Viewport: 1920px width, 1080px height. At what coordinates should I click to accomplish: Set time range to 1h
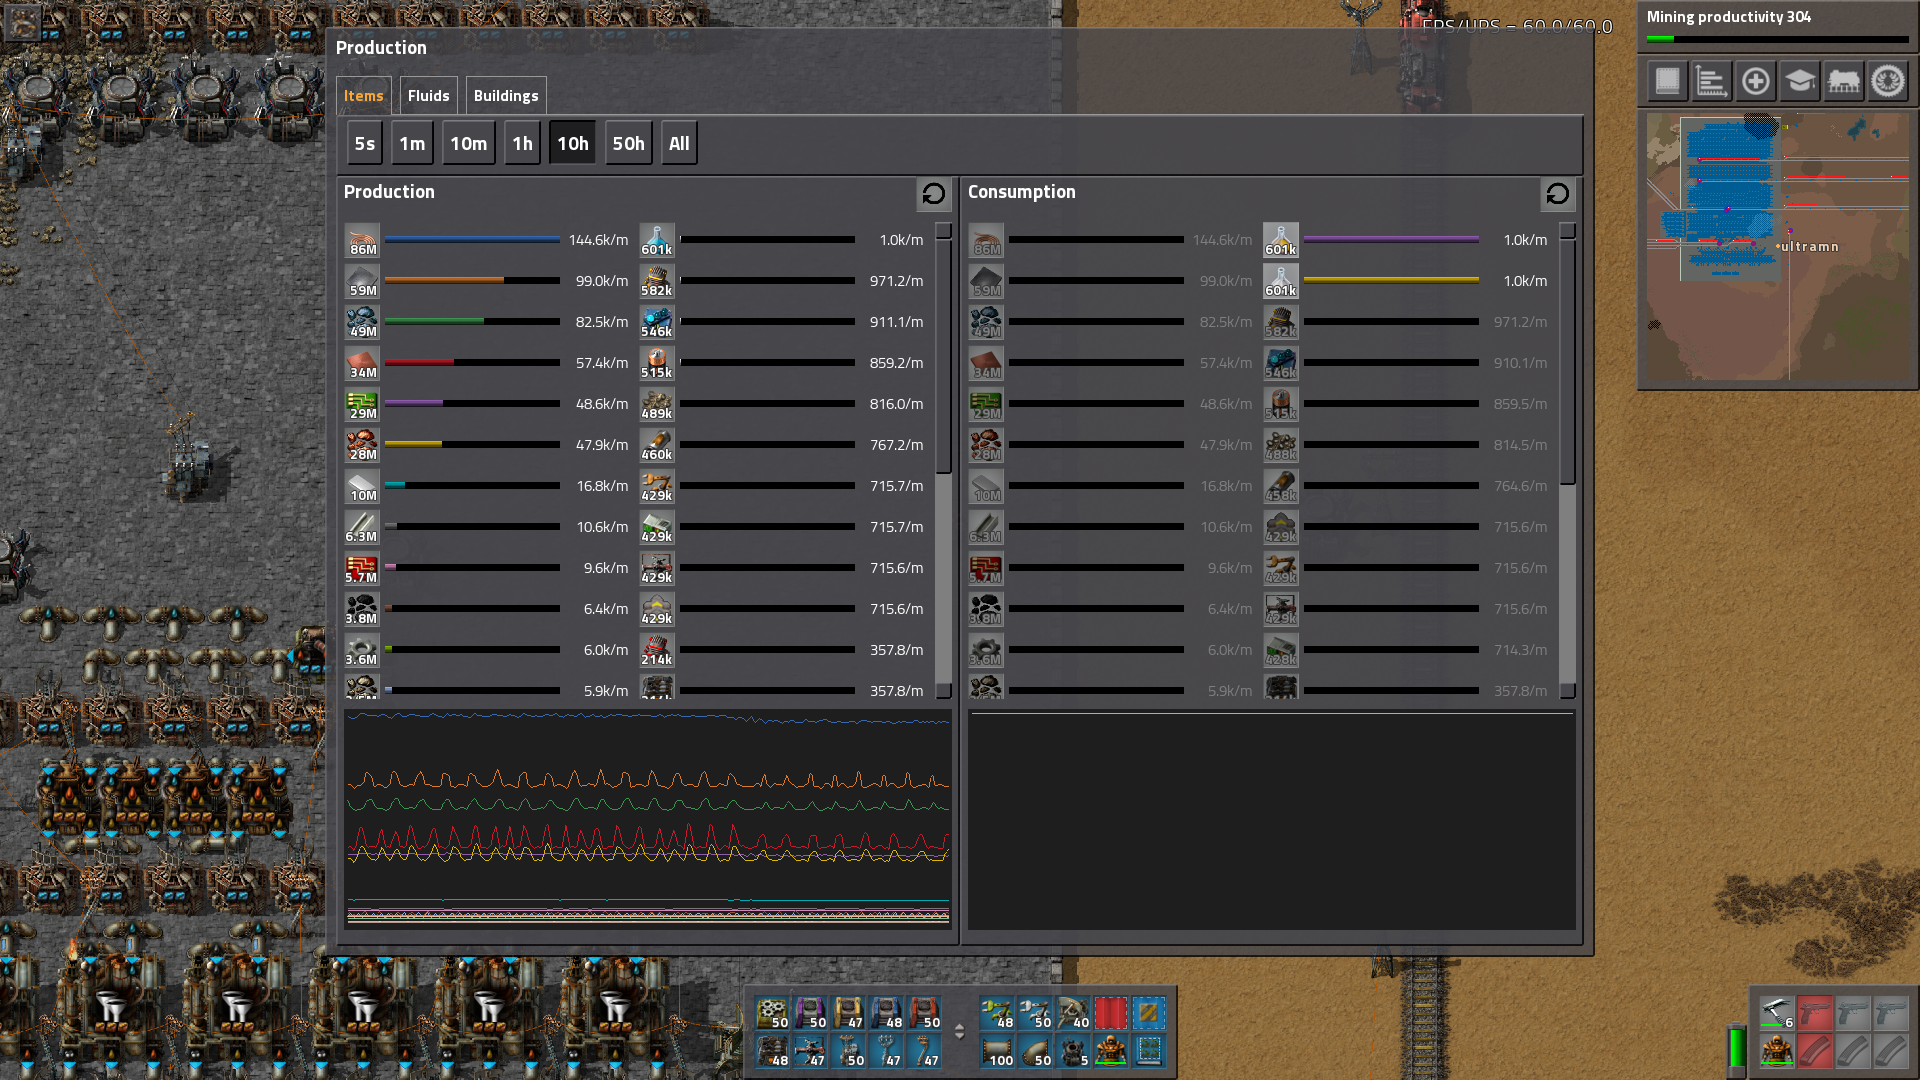point(522,143)
